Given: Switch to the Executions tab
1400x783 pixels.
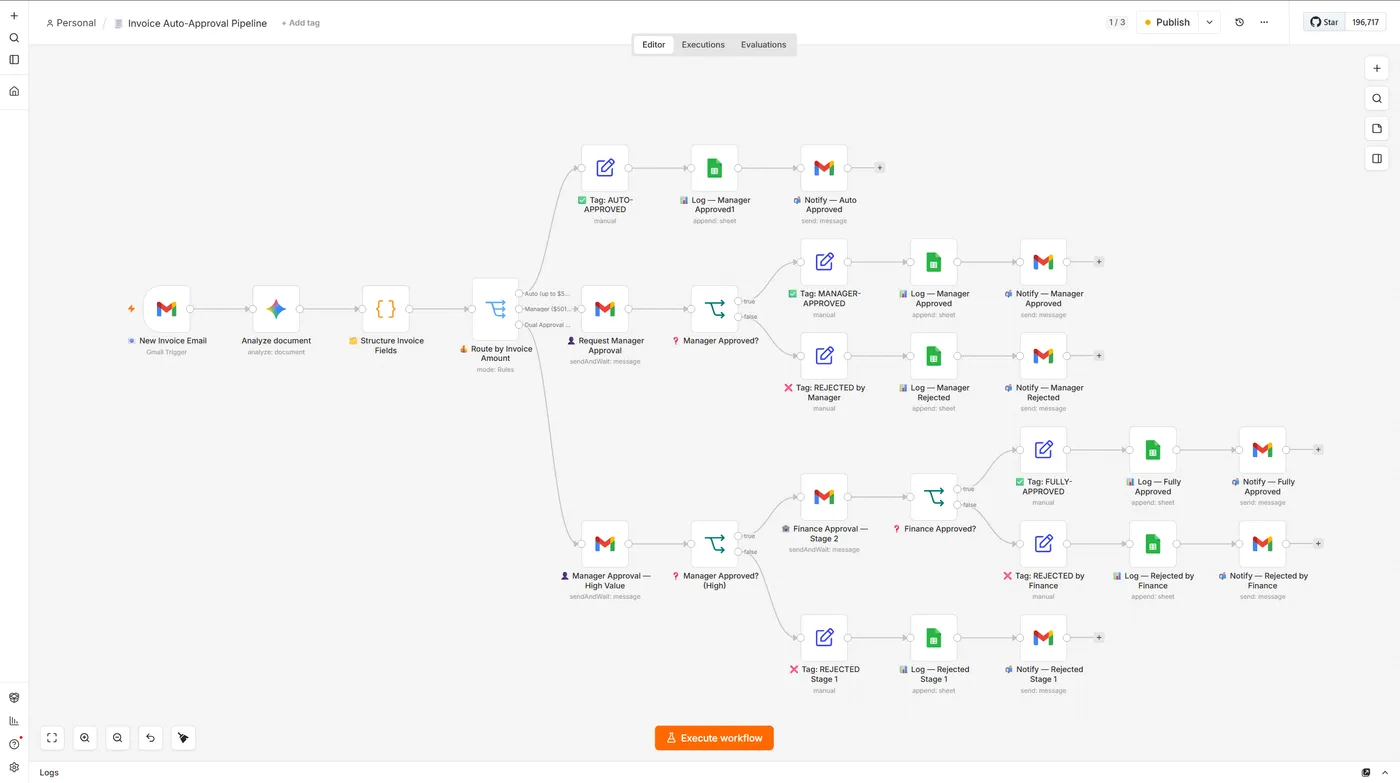Looking at the screenshot, I should tap(703, 45).
